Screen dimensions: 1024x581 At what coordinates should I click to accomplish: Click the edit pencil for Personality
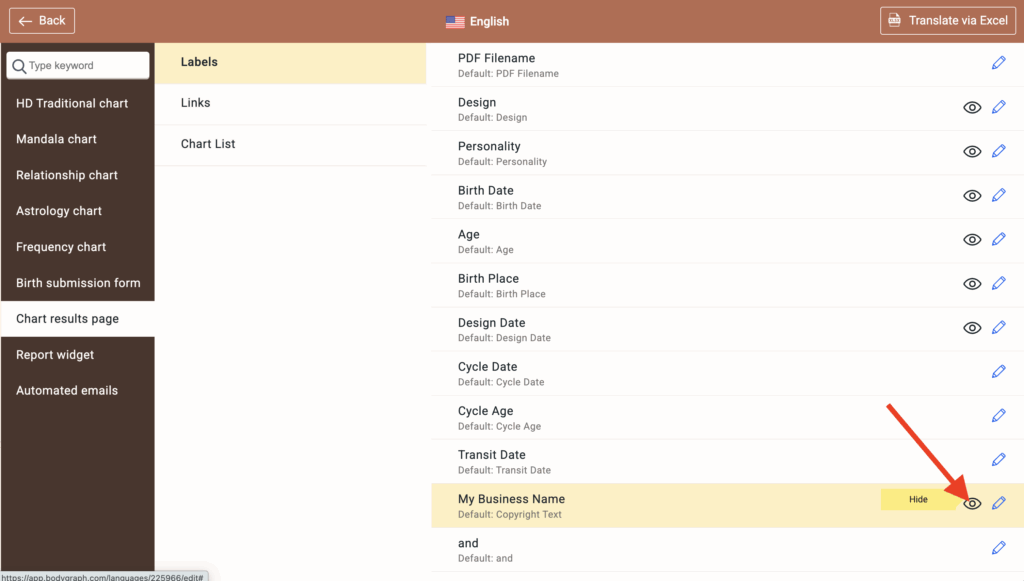[998, 151]
